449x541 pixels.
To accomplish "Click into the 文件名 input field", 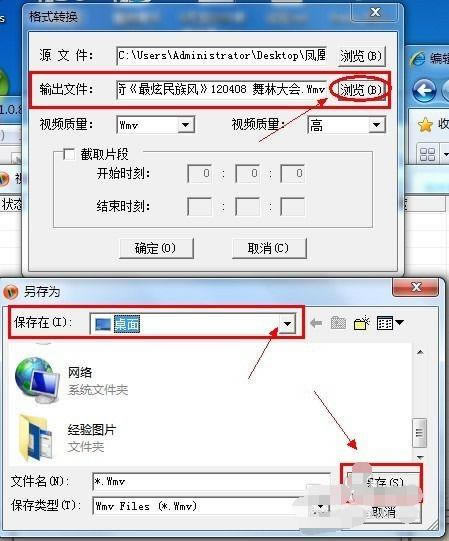I will [x=211, y=482].
